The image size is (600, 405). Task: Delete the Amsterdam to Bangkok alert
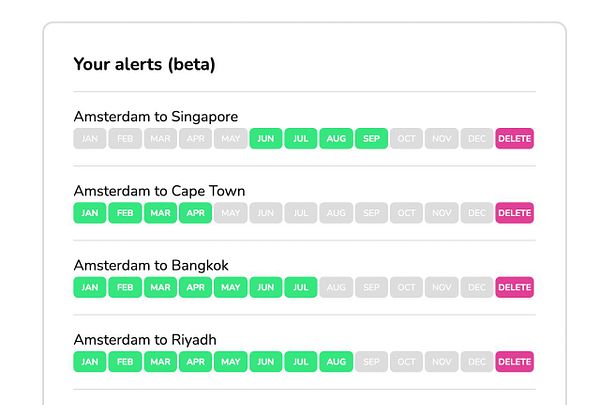point(514,287)
